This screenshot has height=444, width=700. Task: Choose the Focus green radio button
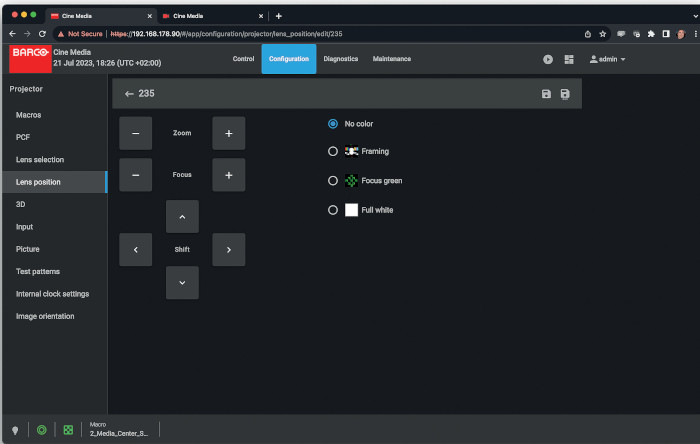click(333, 181)
